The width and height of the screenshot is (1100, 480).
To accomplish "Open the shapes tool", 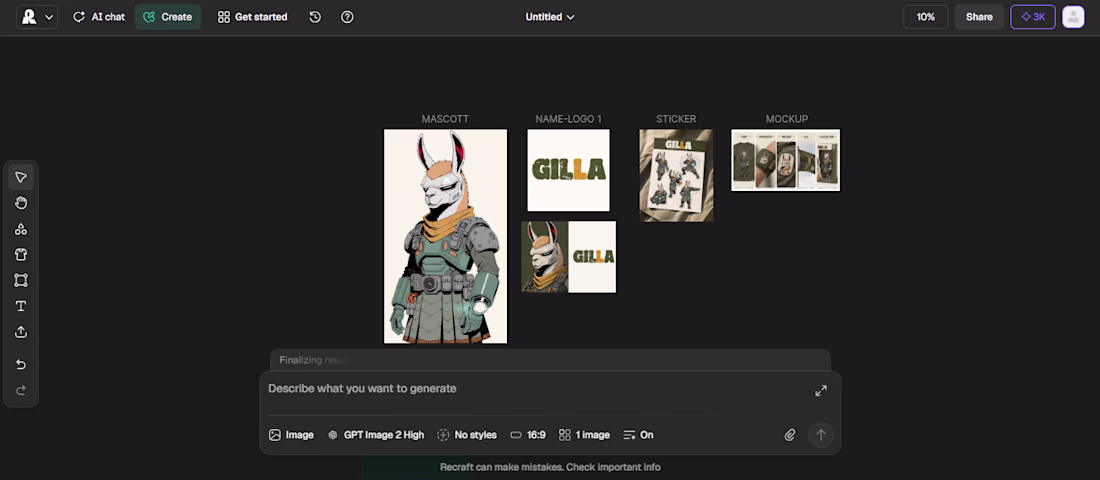I will click(21, 229).
